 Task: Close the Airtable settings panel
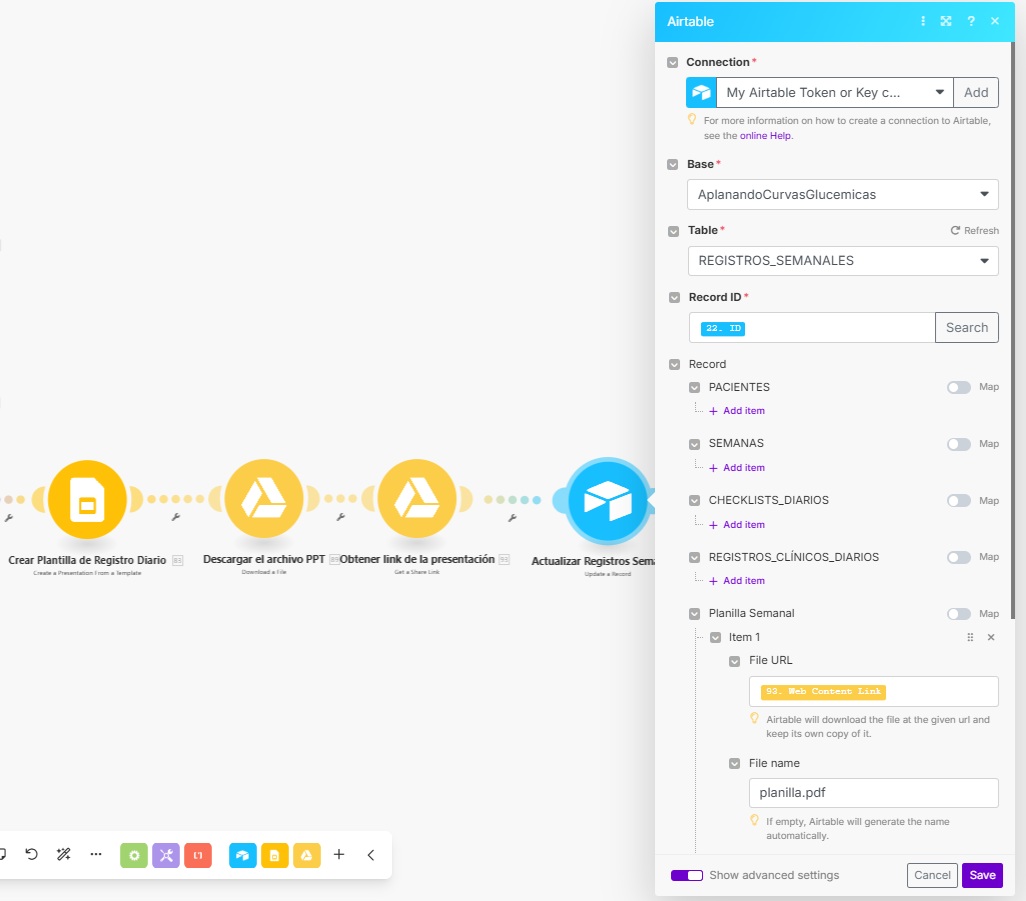(x=995, y=21)
